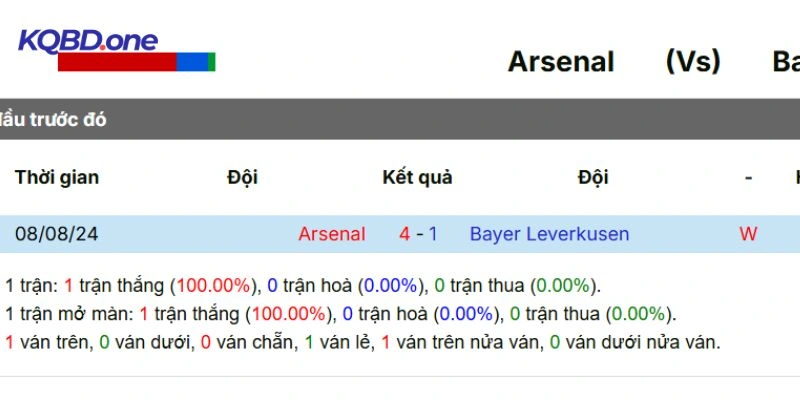The height and width of the screenshot is (400, 800).
Task: Click the red "W" result indicator
Action: [748, 234]
